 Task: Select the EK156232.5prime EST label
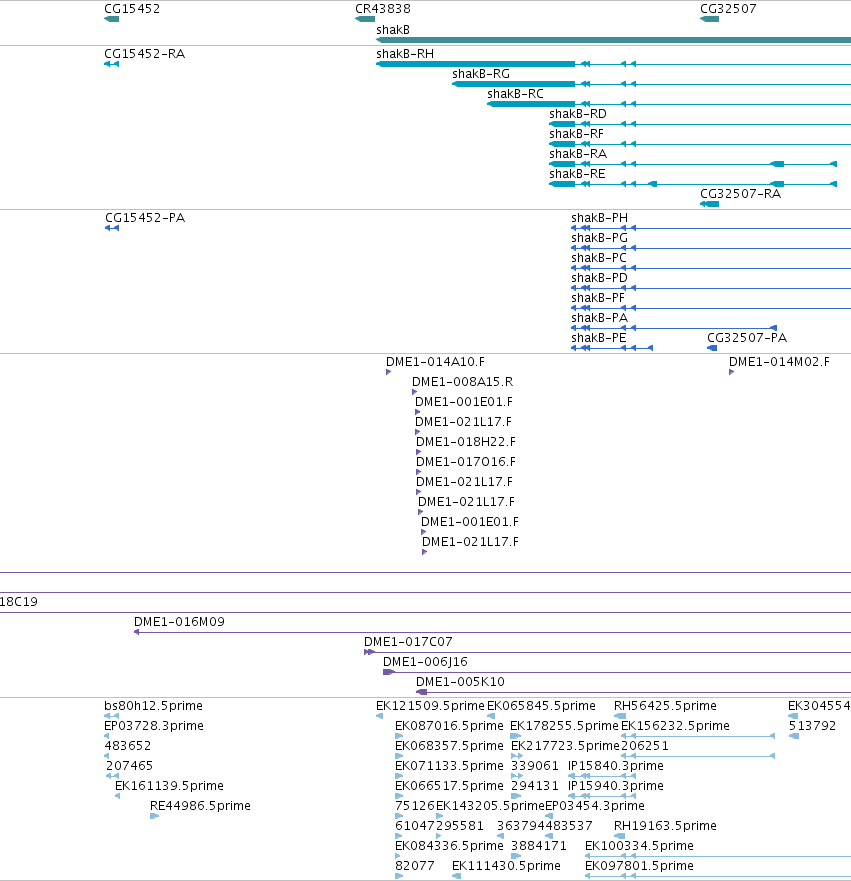point(675,726)
